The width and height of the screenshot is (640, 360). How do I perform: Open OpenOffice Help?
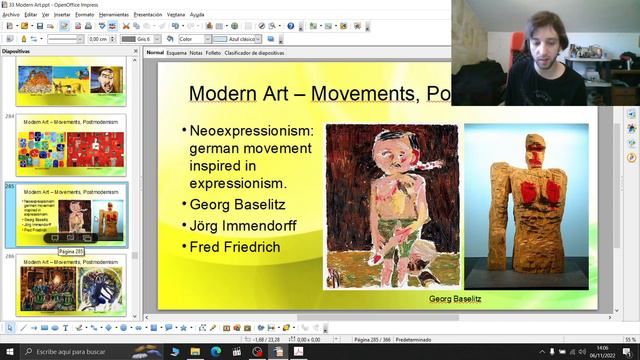pyautogui.click(x=291, y=26)
